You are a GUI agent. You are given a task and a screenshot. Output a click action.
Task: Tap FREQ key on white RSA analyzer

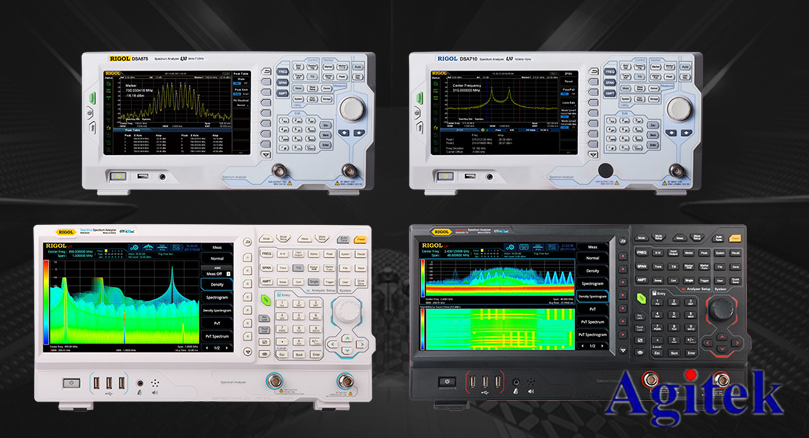[x=266, y=254]
